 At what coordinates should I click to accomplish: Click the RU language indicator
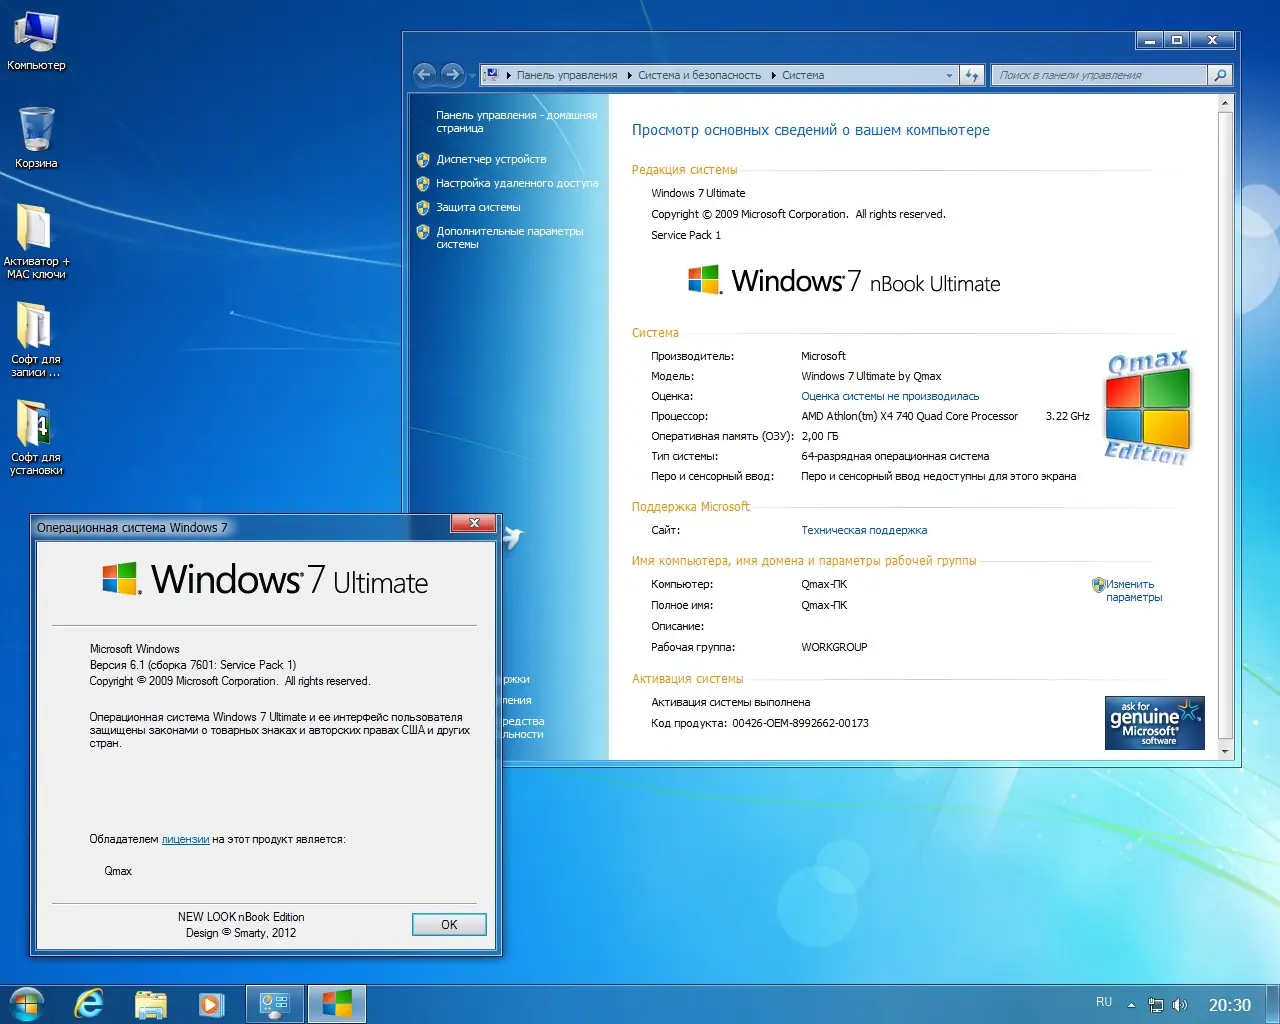pyautogui.click(x=1104, y=1002)
